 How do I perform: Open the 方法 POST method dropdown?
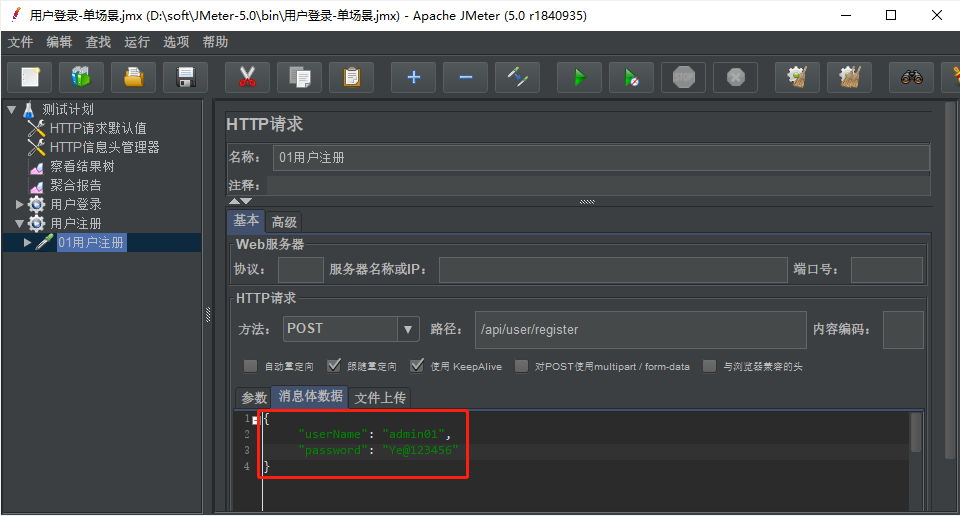408,329
